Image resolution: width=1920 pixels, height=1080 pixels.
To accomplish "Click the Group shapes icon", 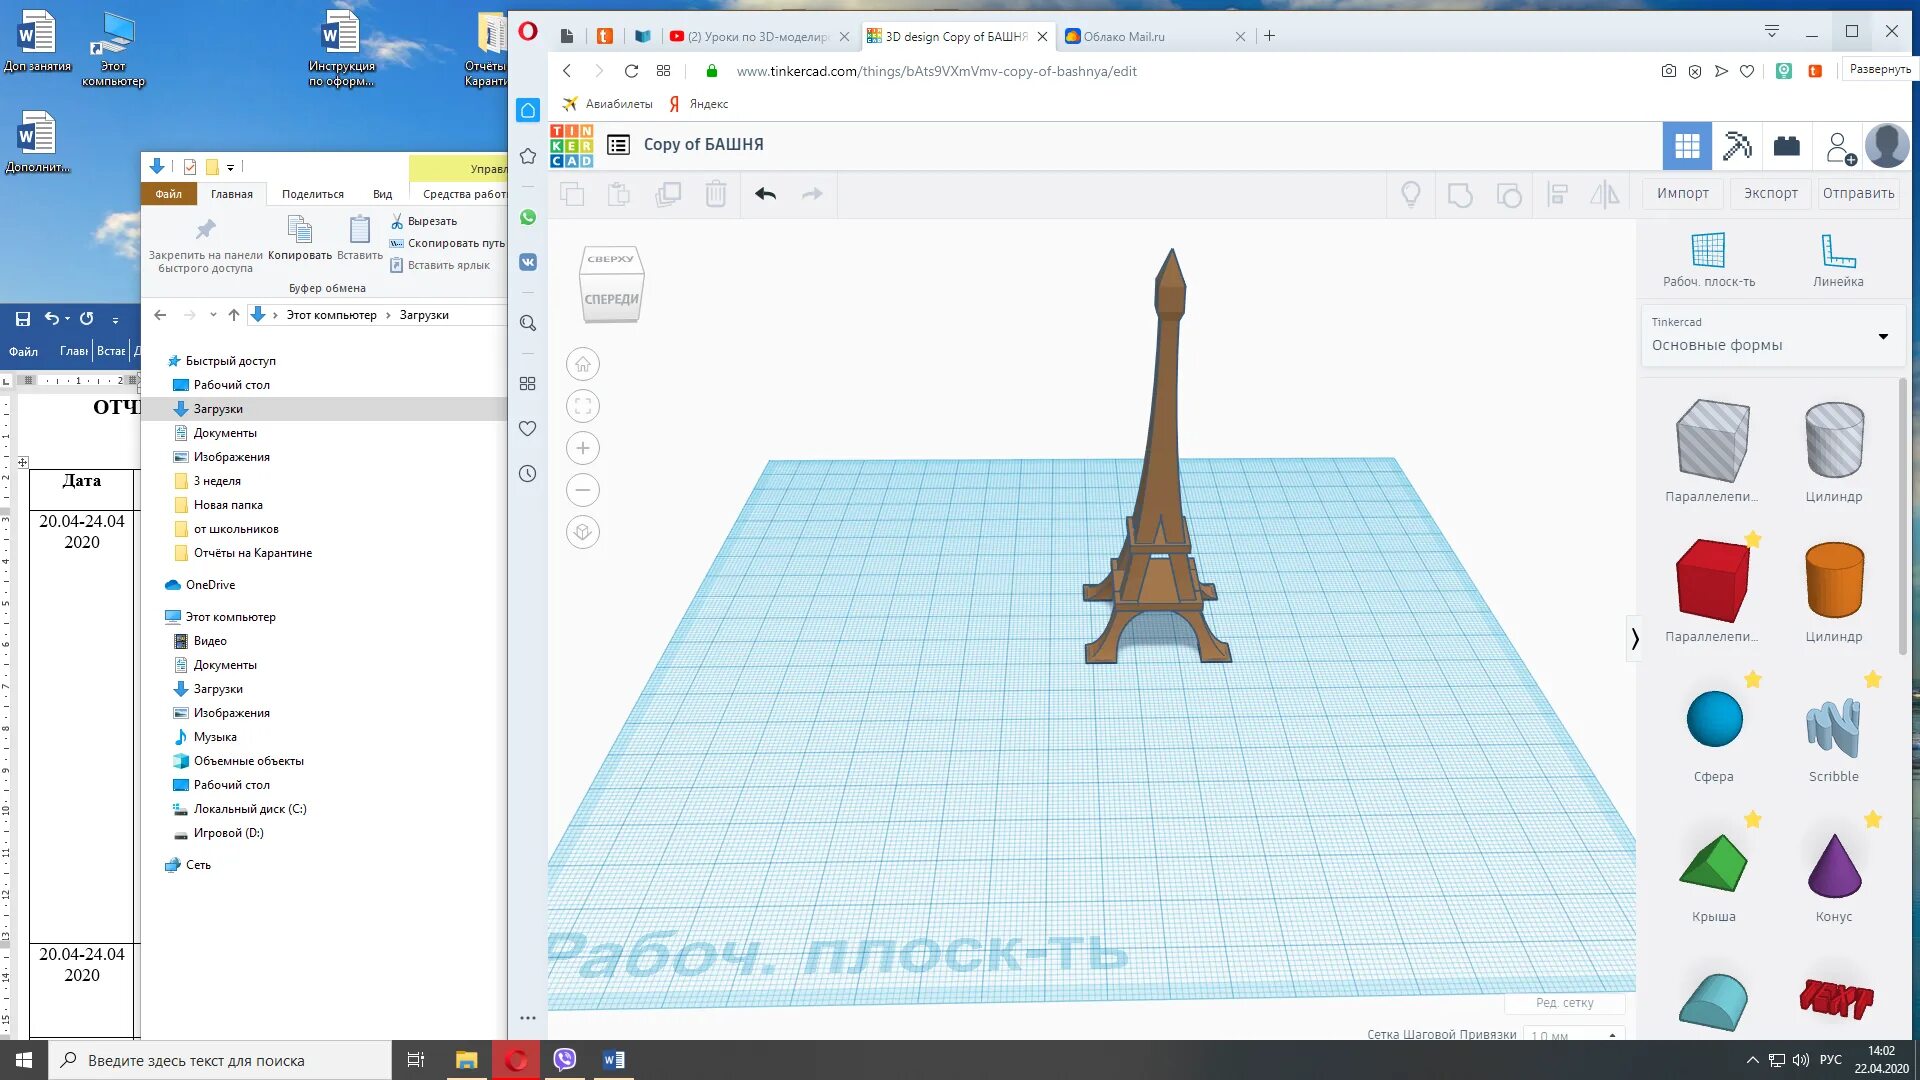I will pos(1460,195).
